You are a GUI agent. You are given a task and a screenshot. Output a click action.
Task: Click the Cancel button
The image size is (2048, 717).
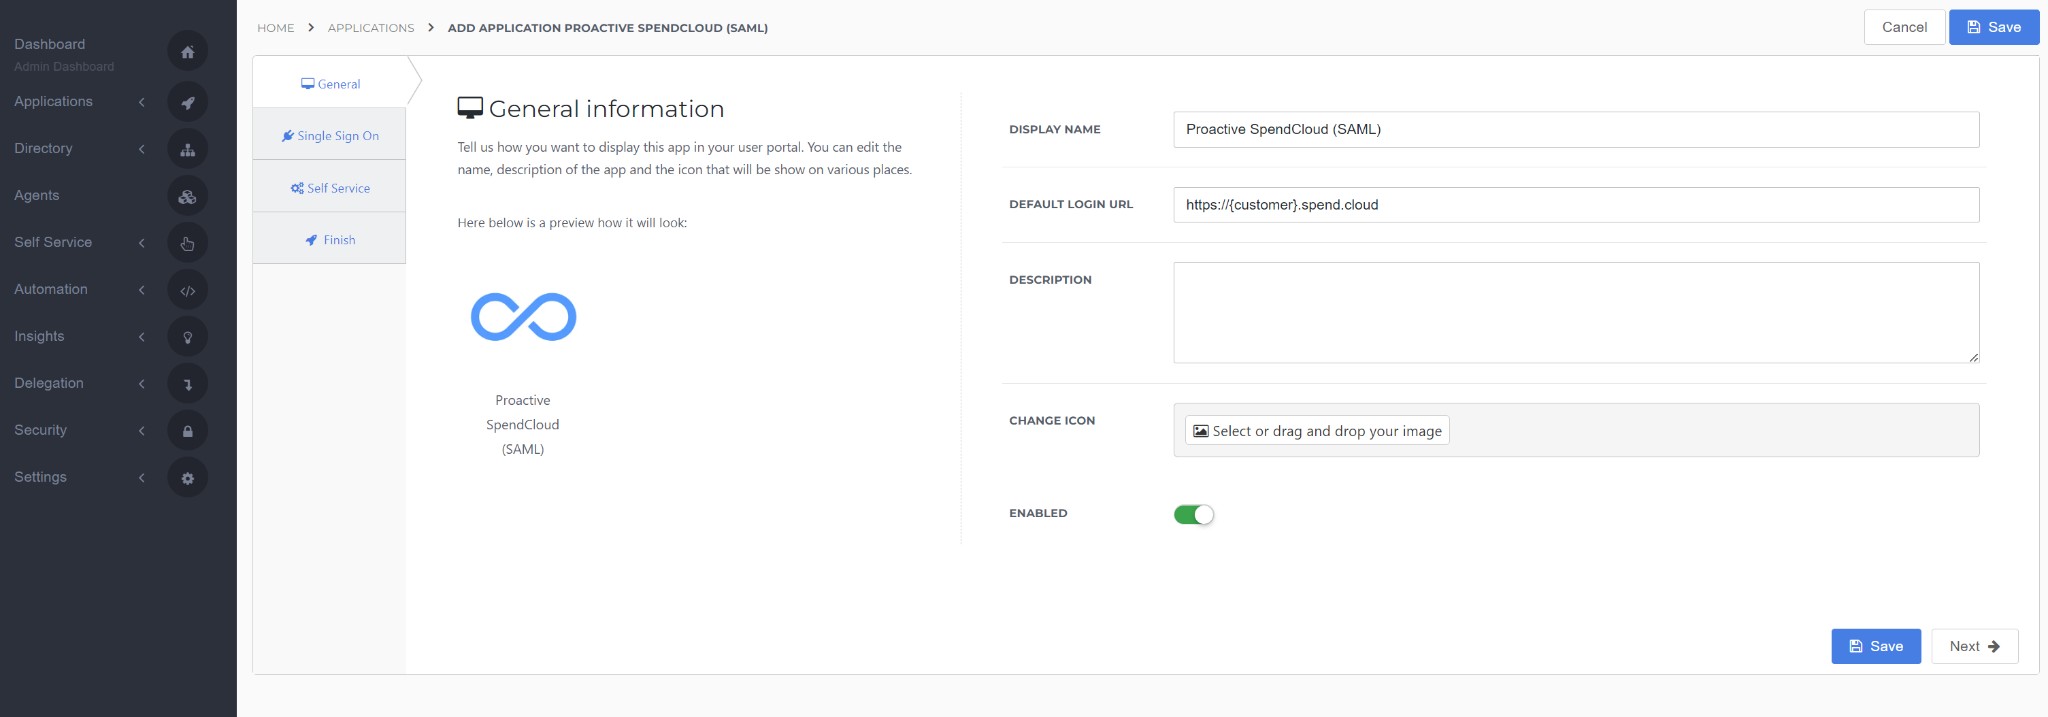click(x=1904, y=27)
